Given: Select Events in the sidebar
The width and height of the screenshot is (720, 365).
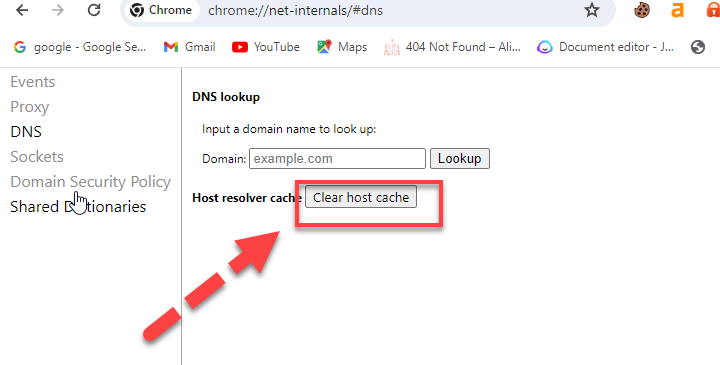Looking at the screenshot, I should [33, 82].
